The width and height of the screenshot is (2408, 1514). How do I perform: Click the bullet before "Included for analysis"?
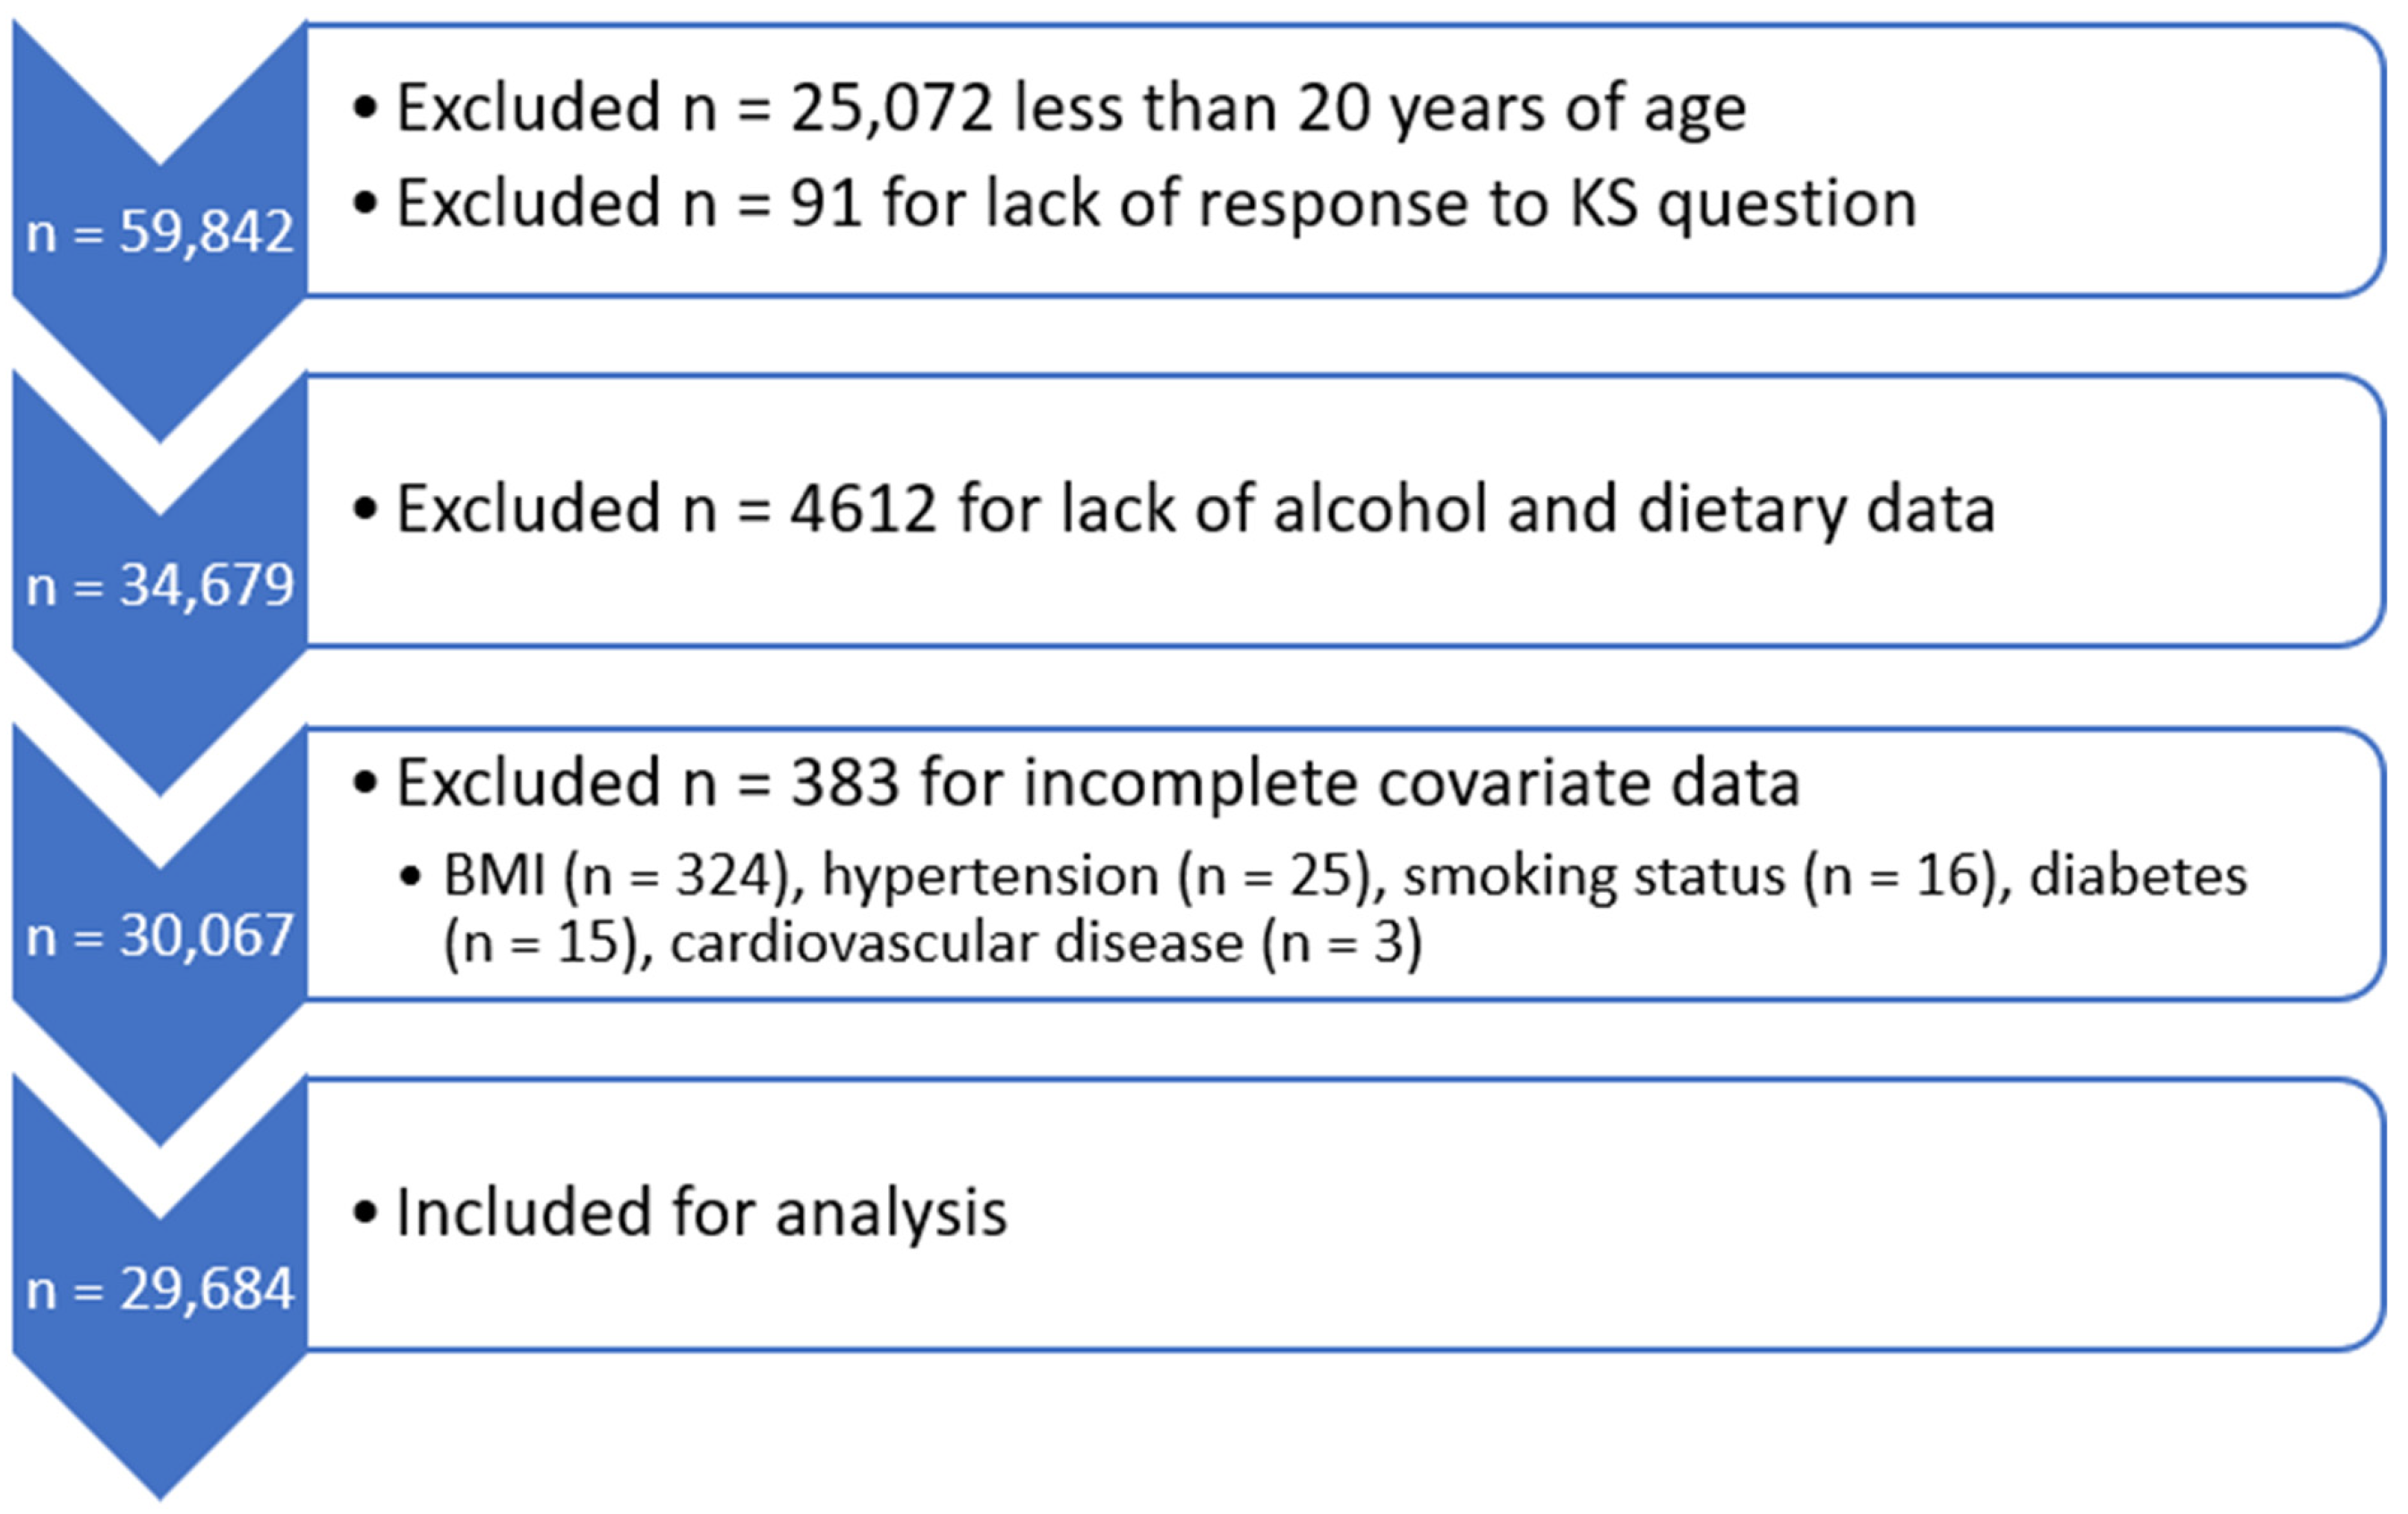pos(365,1214)
